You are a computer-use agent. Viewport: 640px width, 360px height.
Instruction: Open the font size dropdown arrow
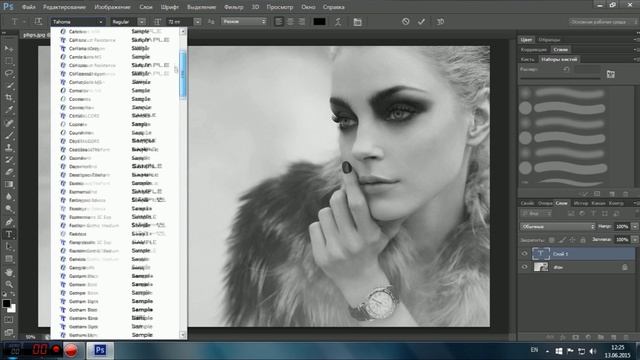198,22
